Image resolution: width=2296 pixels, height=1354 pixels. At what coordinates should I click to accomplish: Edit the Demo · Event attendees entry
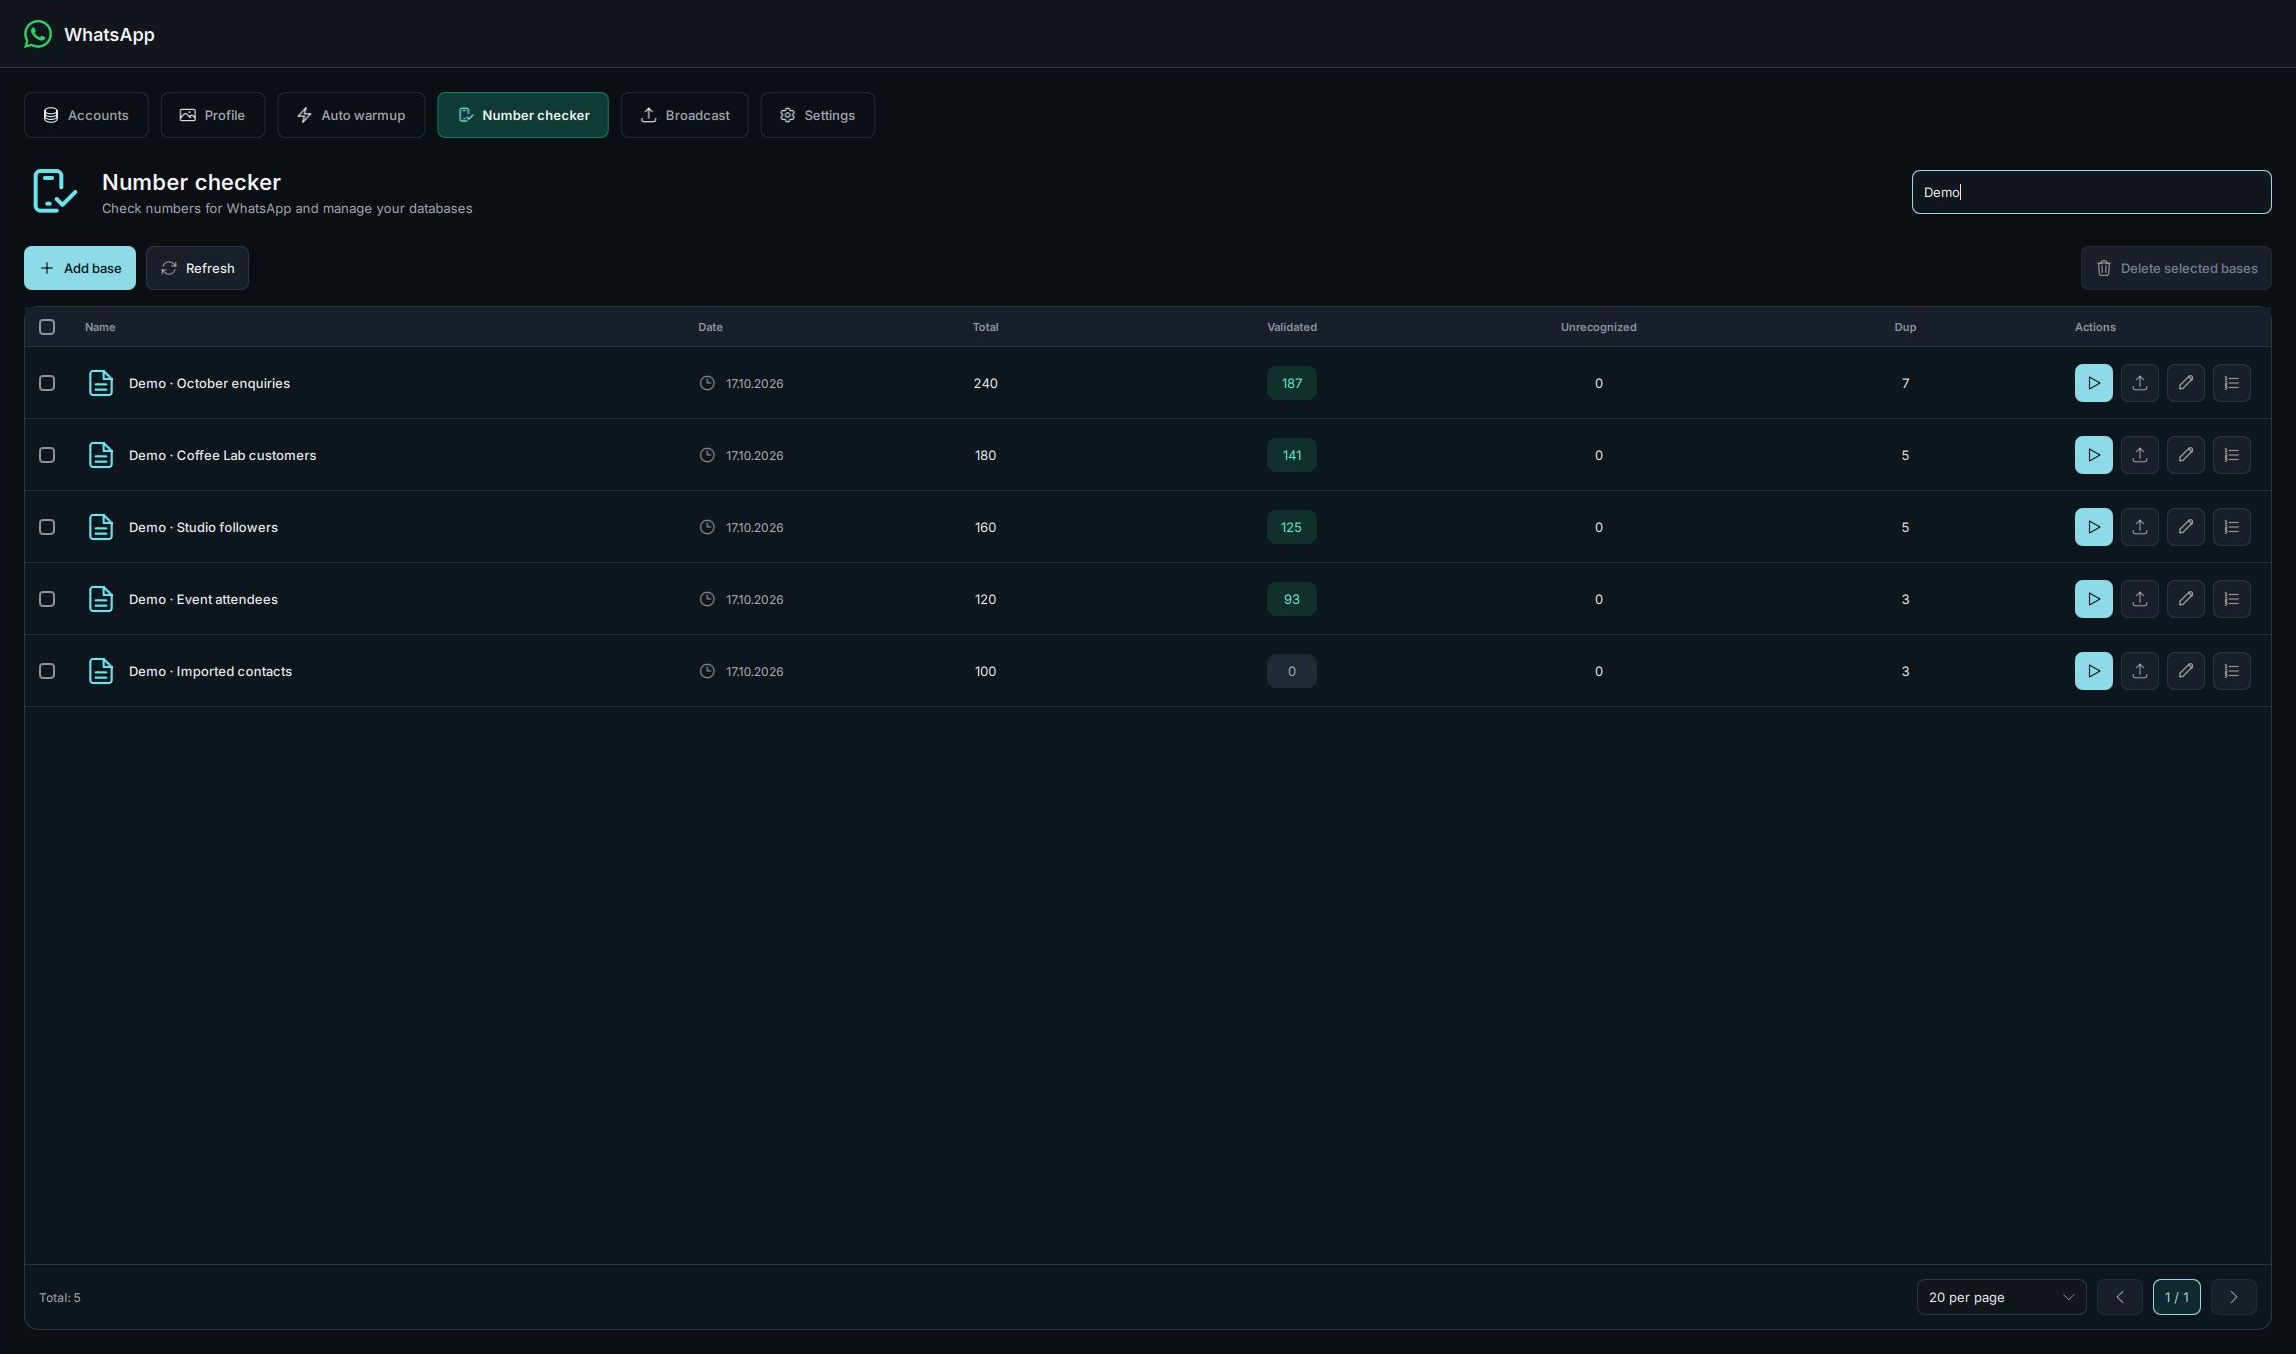[x=2185, y=599]
